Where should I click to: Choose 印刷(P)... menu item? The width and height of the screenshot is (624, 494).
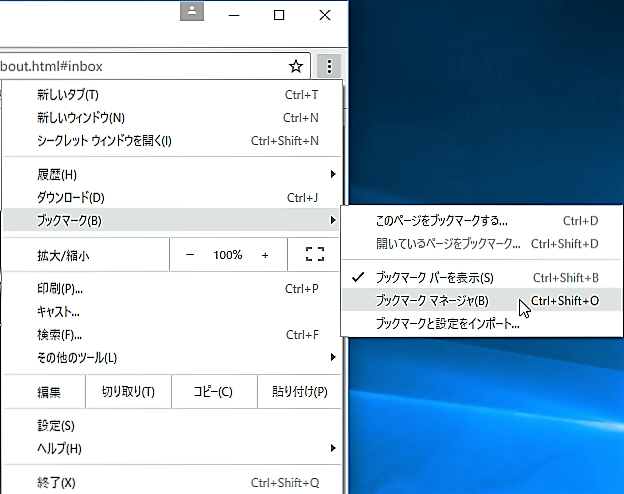click(x=172, y=289)
